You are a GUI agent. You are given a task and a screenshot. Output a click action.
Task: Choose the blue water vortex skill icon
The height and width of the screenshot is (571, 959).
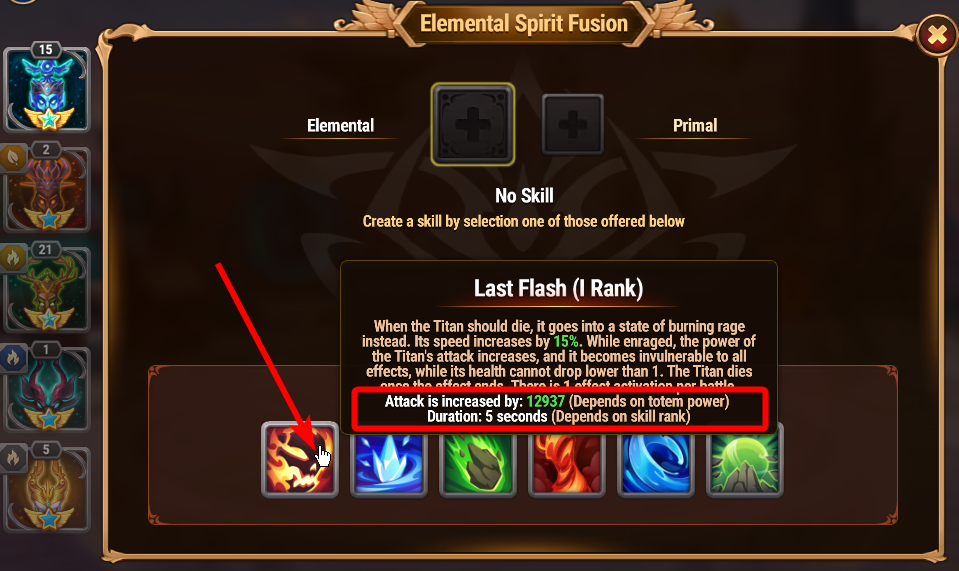(656, 465)
